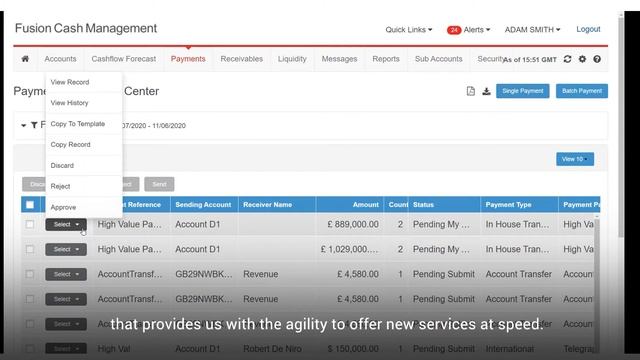Click the Batch Payment button
This screenshot has height=360, width=640.
click(x=582, y=91)
